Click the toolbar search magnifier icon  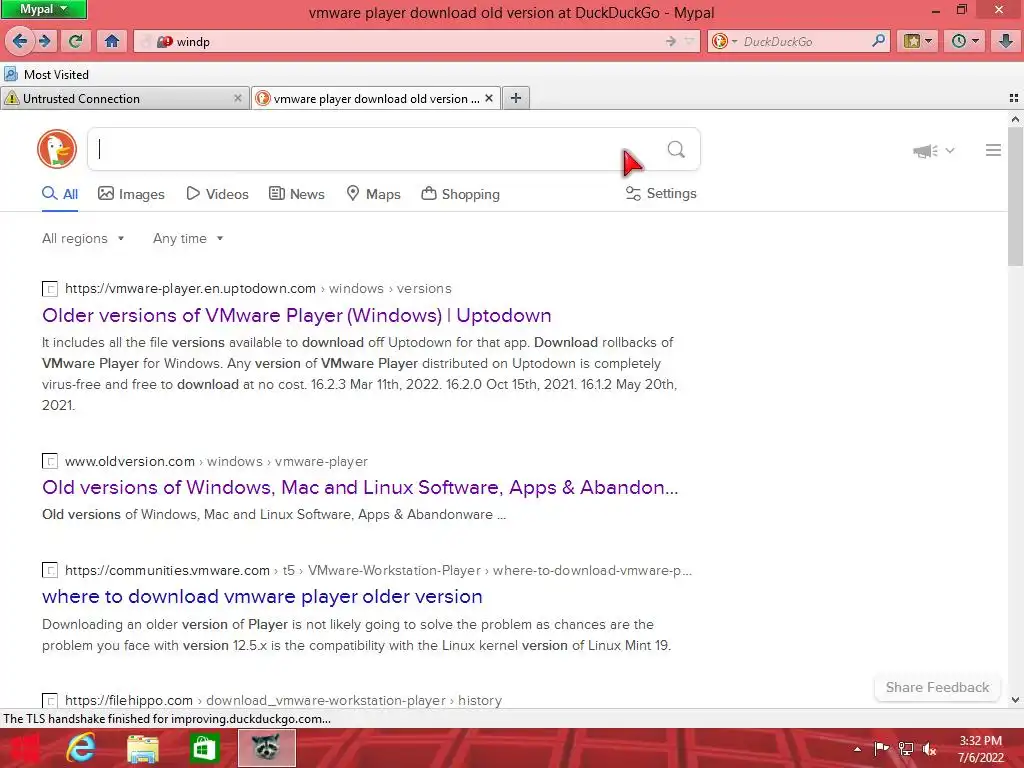(x=879, y=41)
